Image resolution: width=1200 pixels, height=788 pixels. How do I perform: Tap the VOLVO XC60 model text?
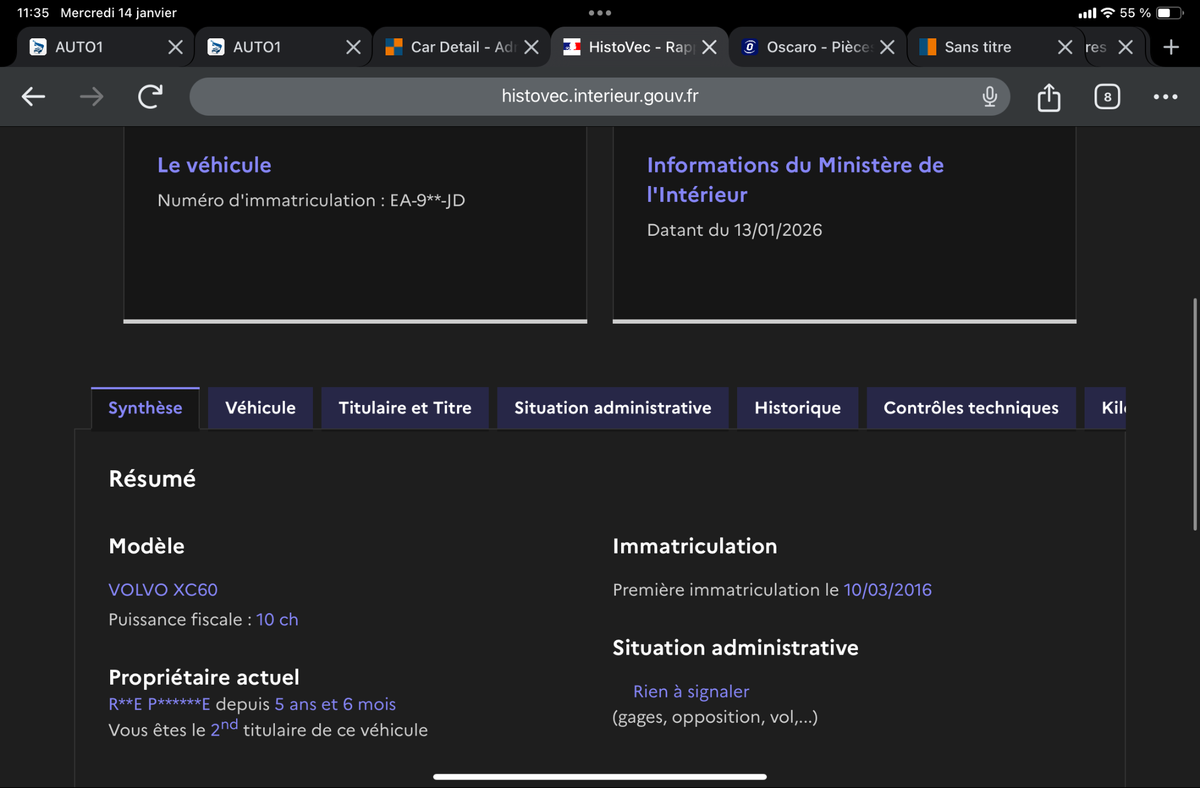point(163,590)
